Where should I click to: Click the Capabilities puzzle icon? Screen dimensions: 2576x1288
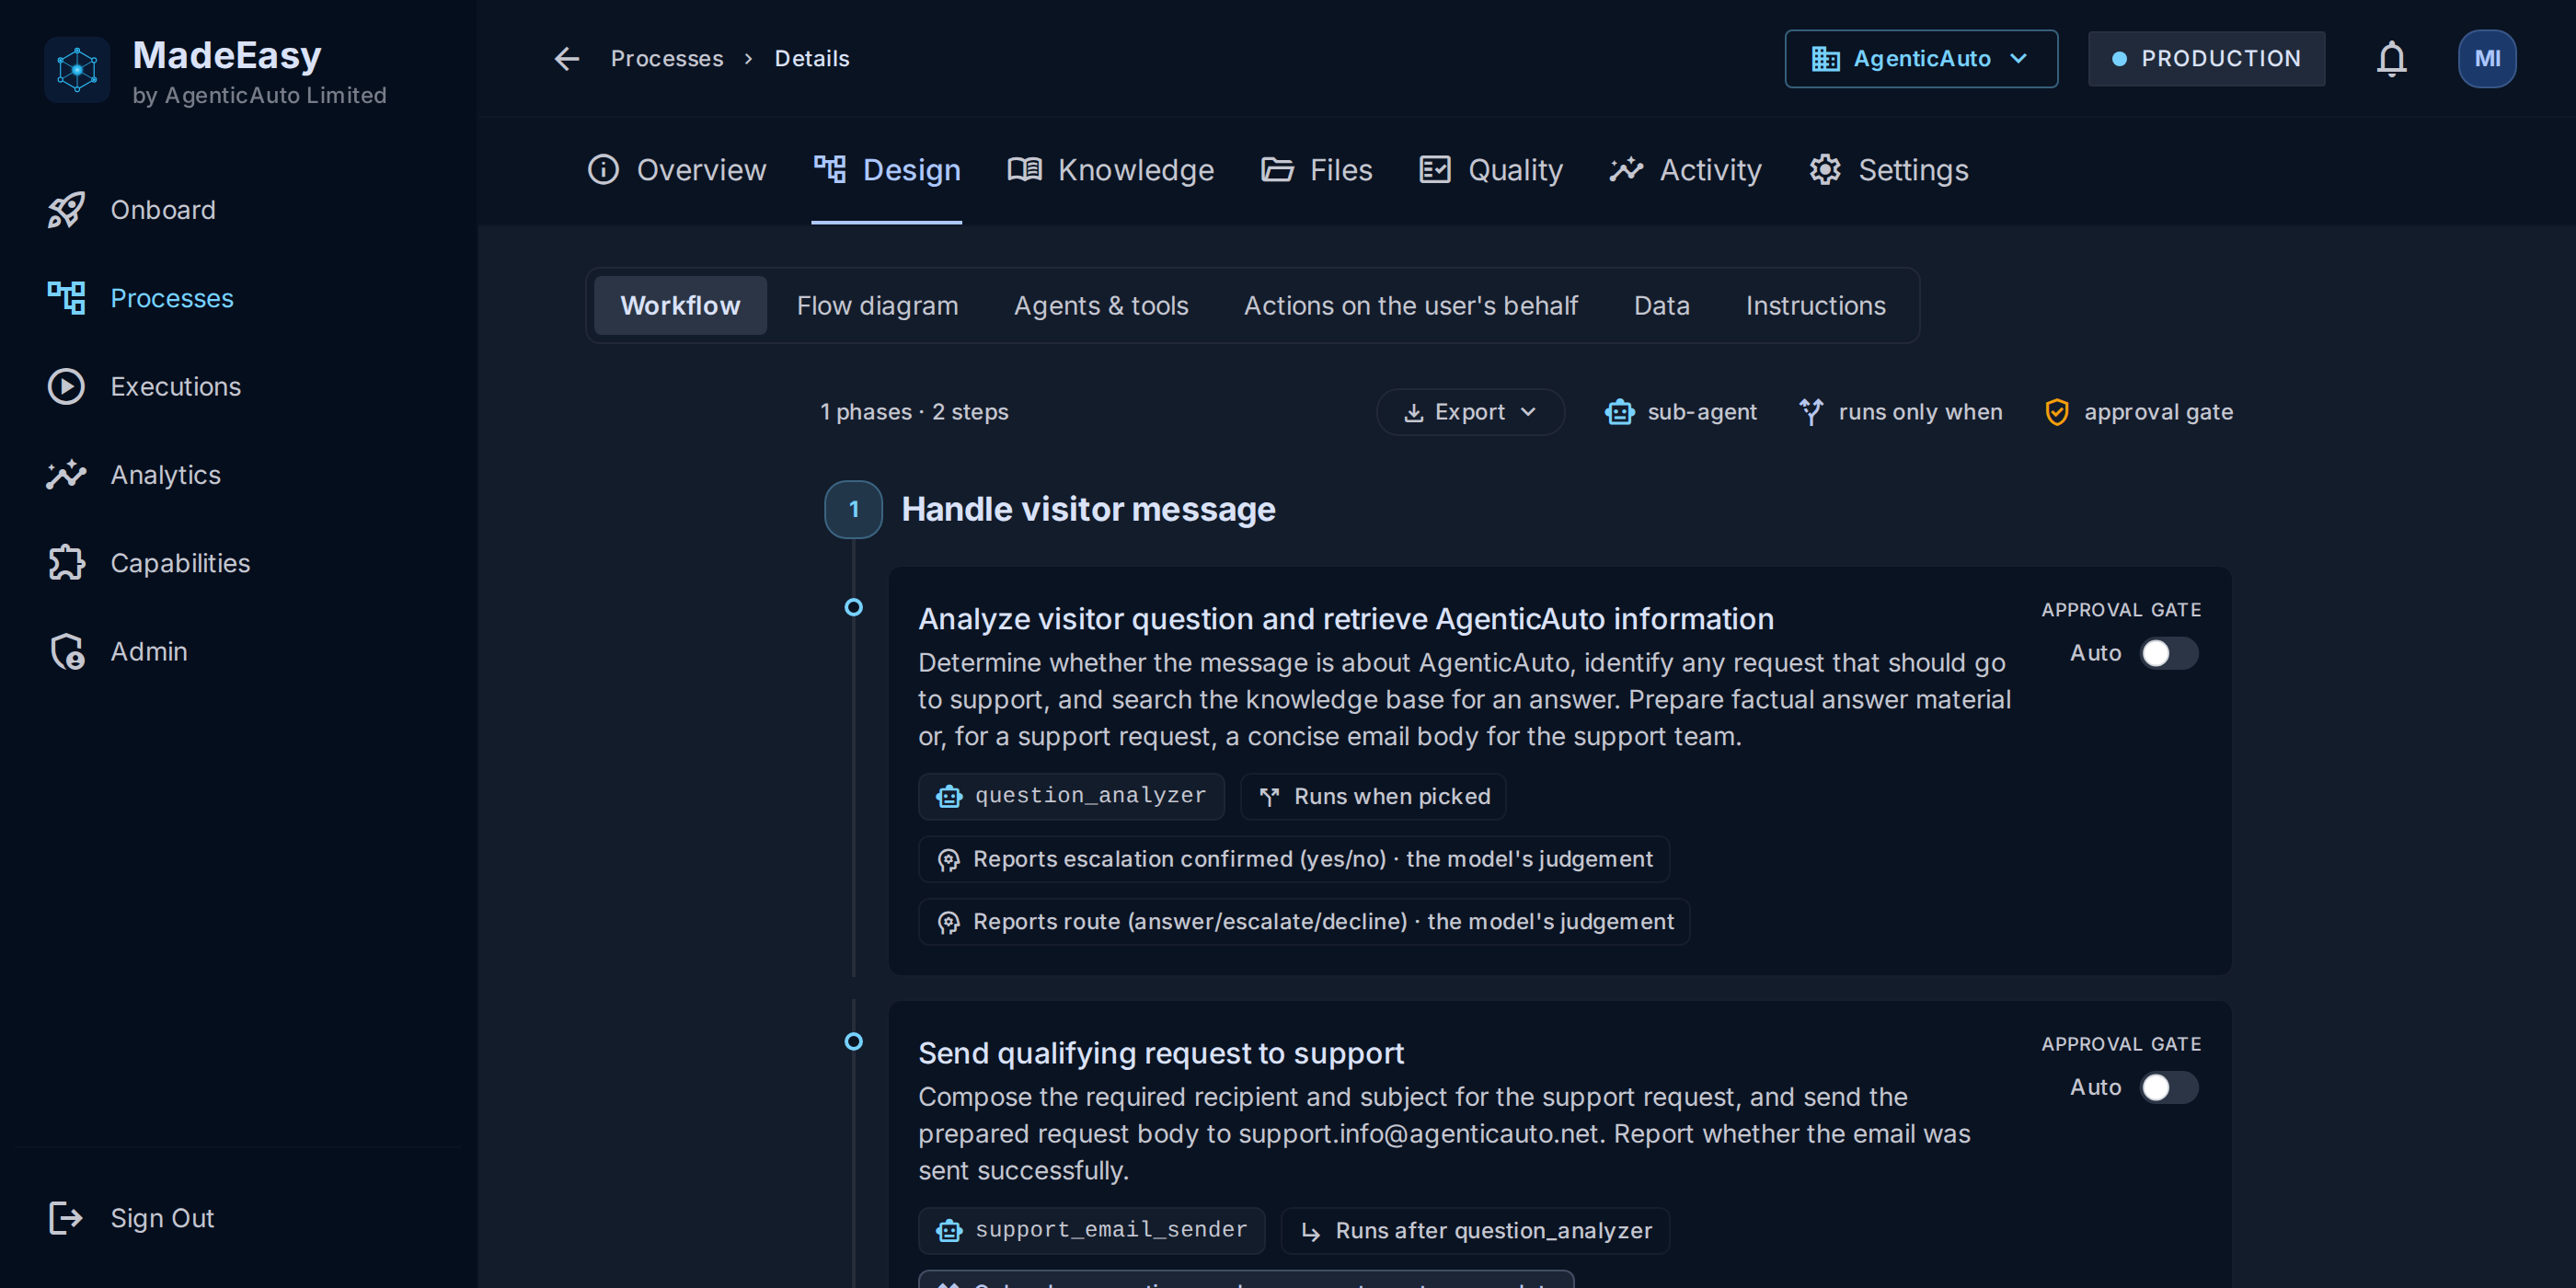point(66,563)
